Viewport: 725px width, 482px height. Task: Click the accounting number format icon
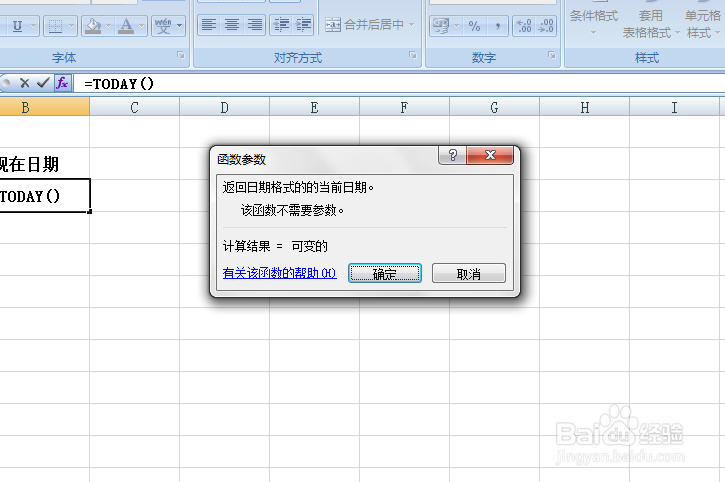click(440, 26)
